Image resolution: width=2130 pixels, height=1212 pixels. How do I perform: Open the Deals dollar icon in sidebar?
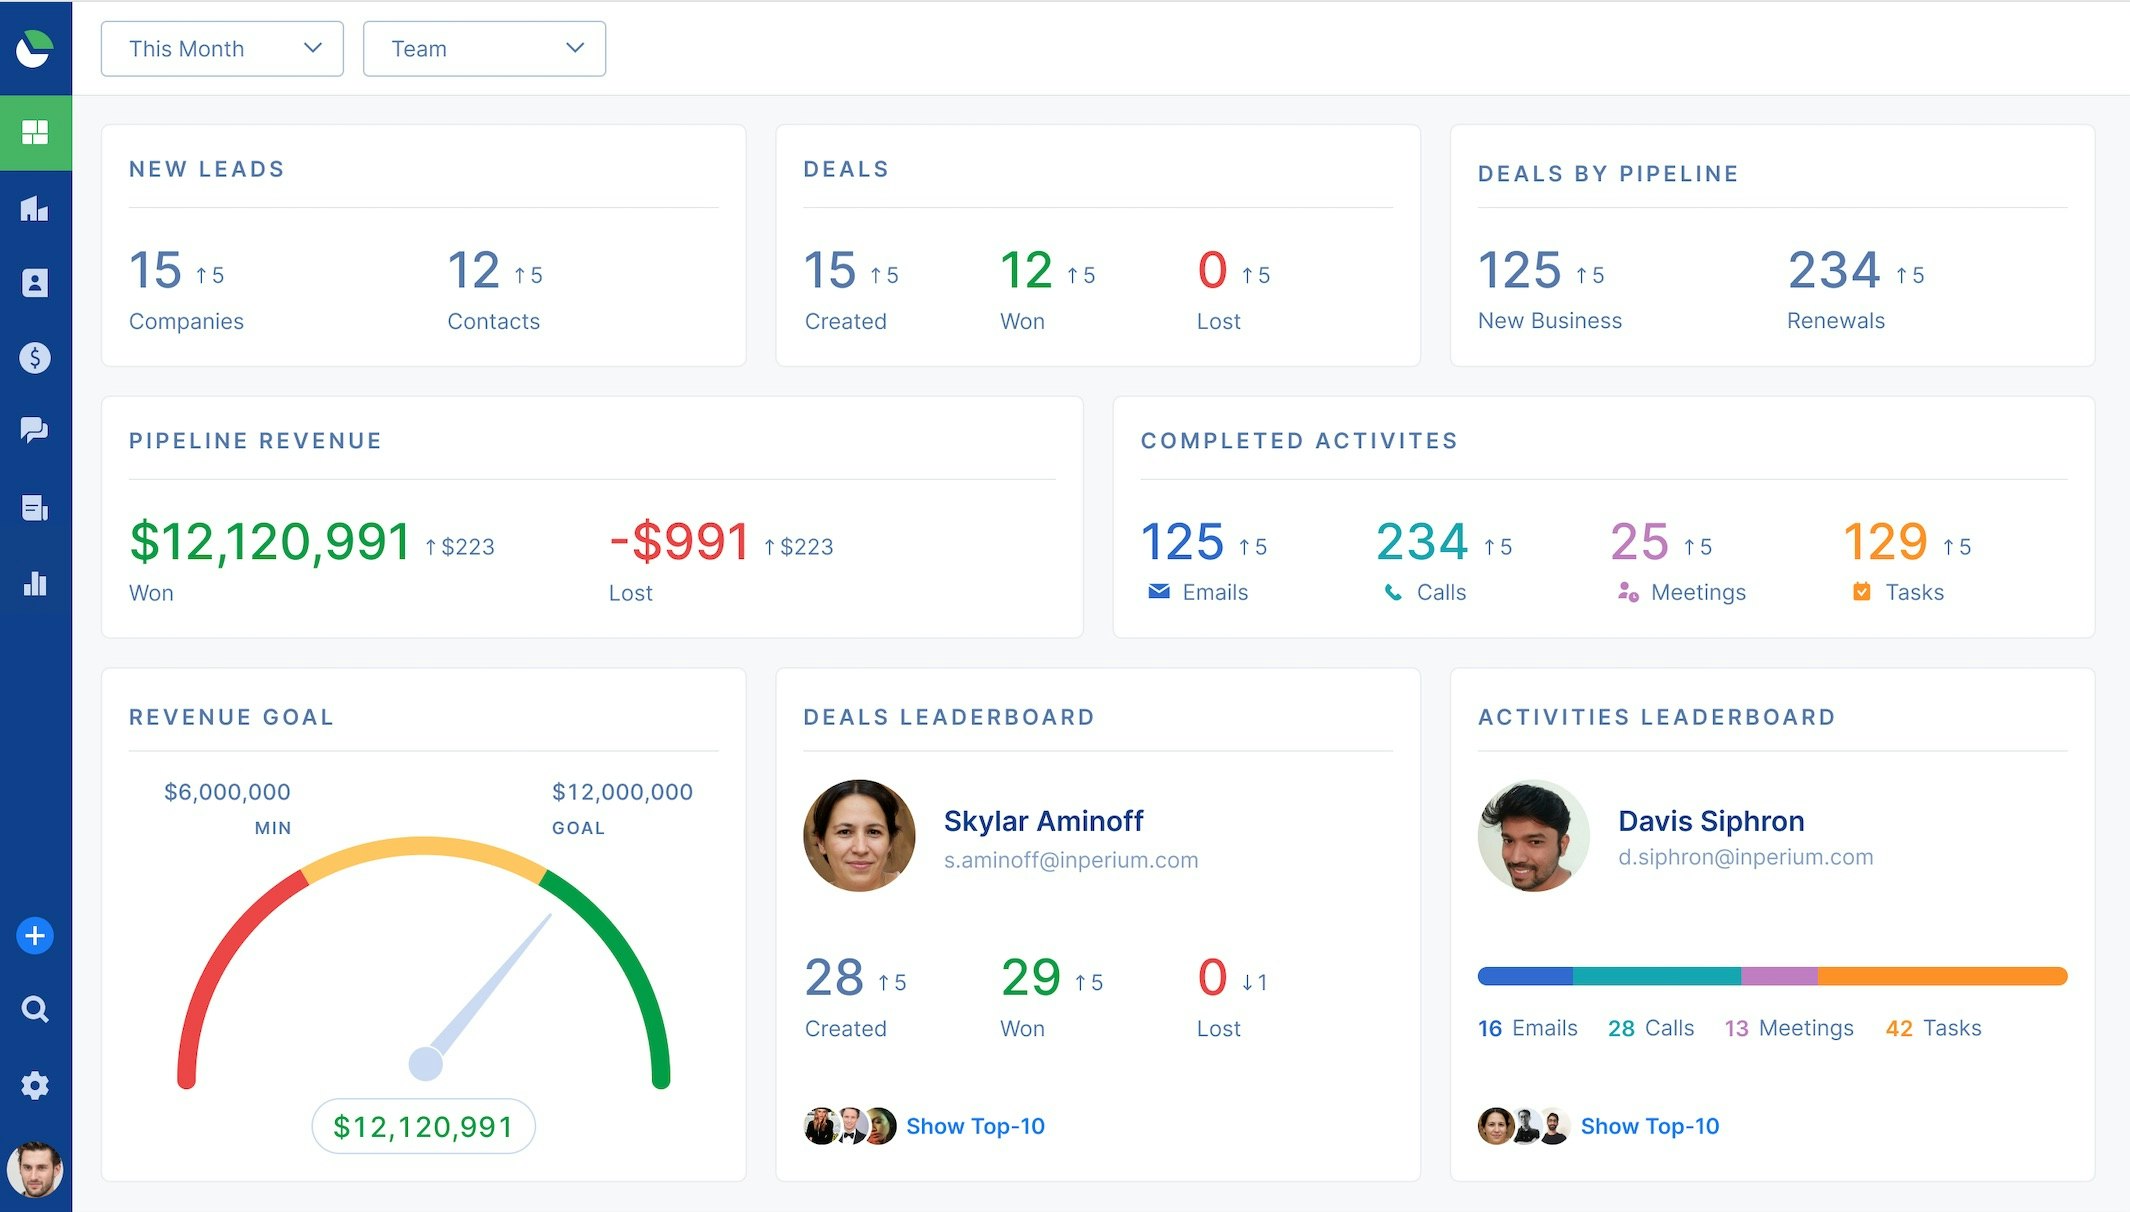tap(35, 357)
